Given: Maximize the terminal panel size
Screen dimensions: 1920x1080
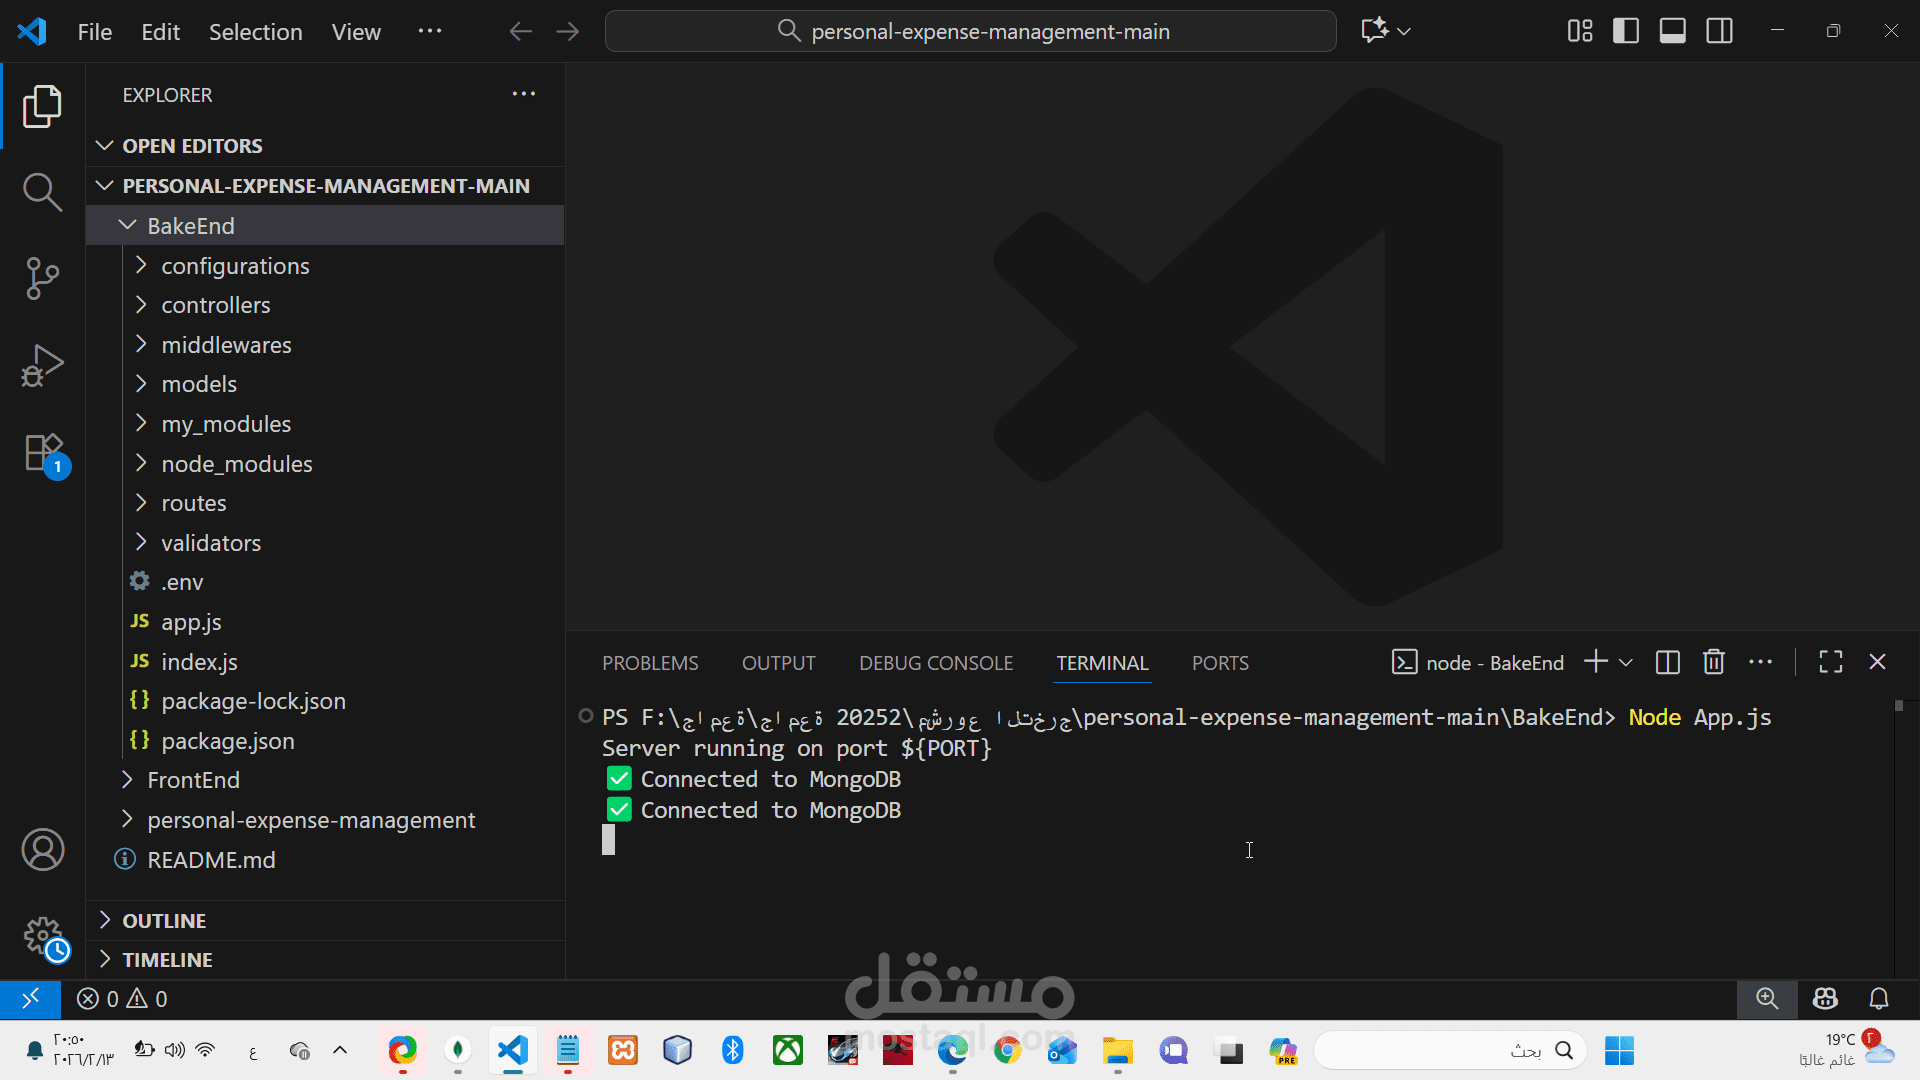Looking at the screenshot, I should 1830,662.
